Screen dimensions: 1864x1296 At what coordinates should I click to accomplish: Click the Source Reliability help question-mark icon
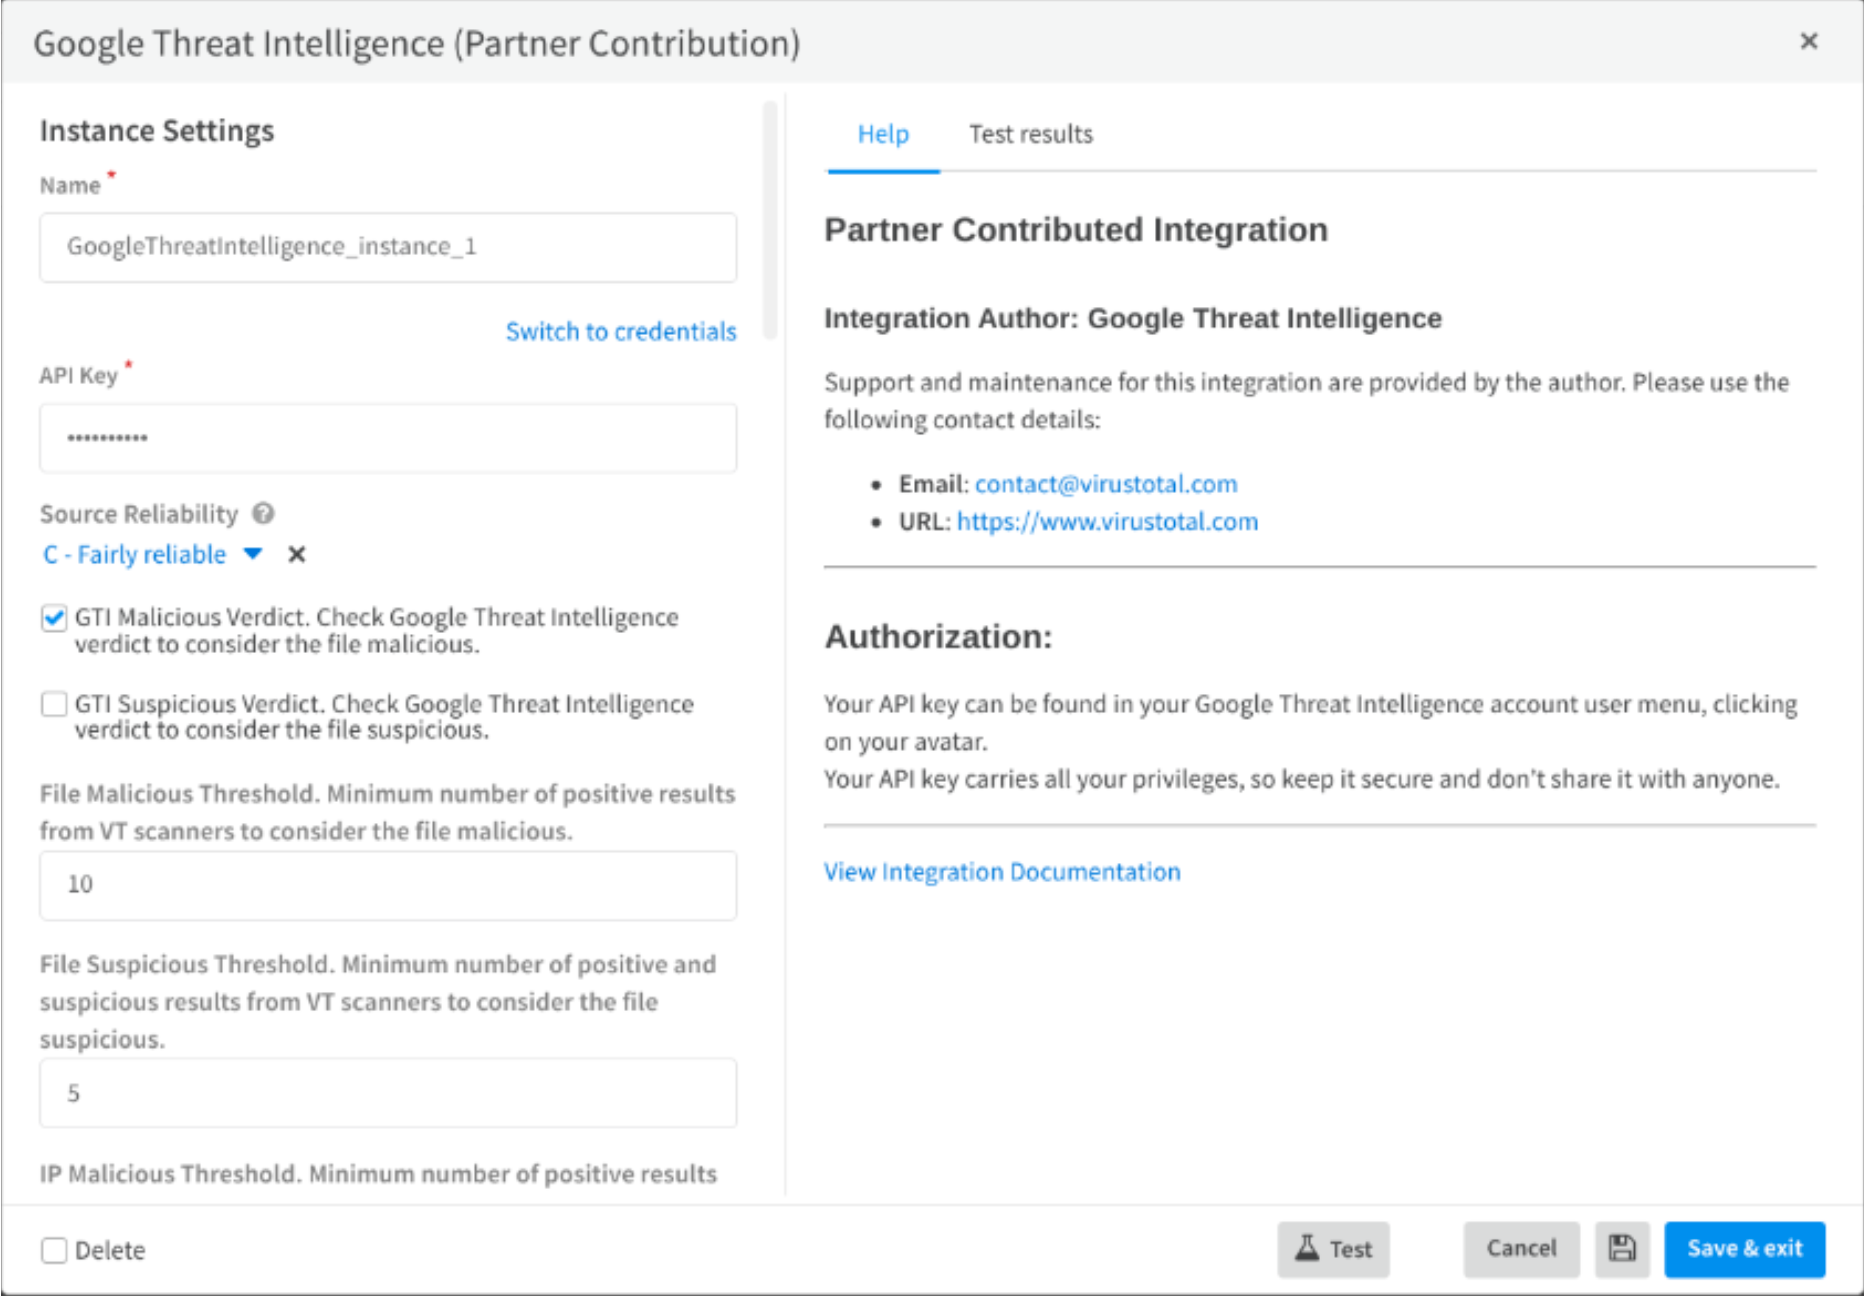263,514
